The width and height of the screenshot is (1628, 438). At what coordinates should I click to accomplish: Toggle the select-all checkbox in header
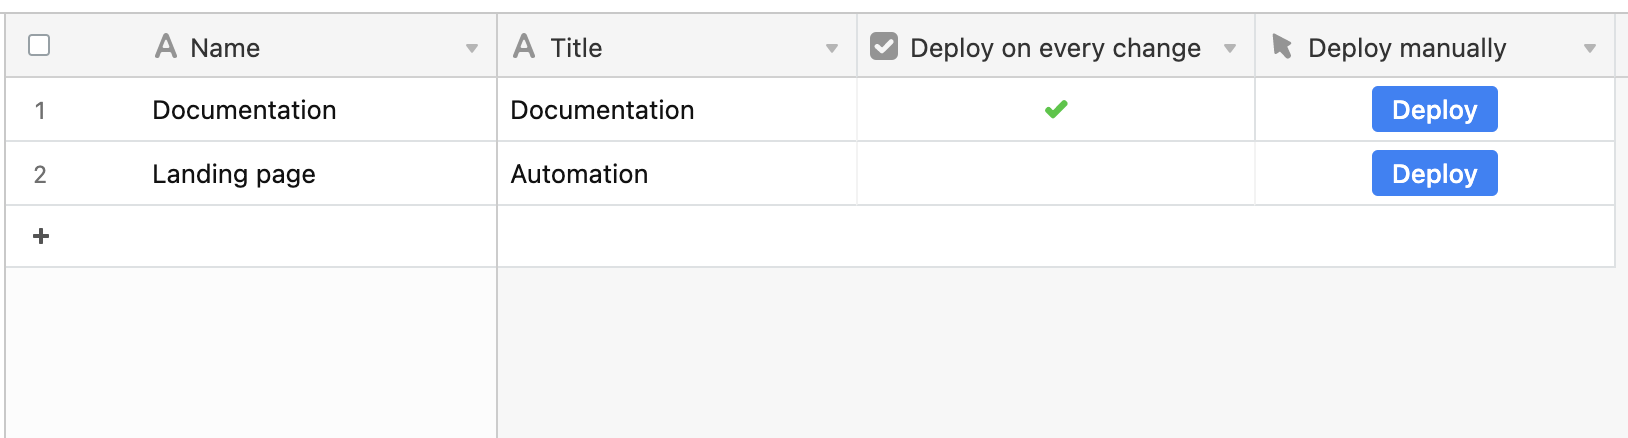tap(39, 45)
